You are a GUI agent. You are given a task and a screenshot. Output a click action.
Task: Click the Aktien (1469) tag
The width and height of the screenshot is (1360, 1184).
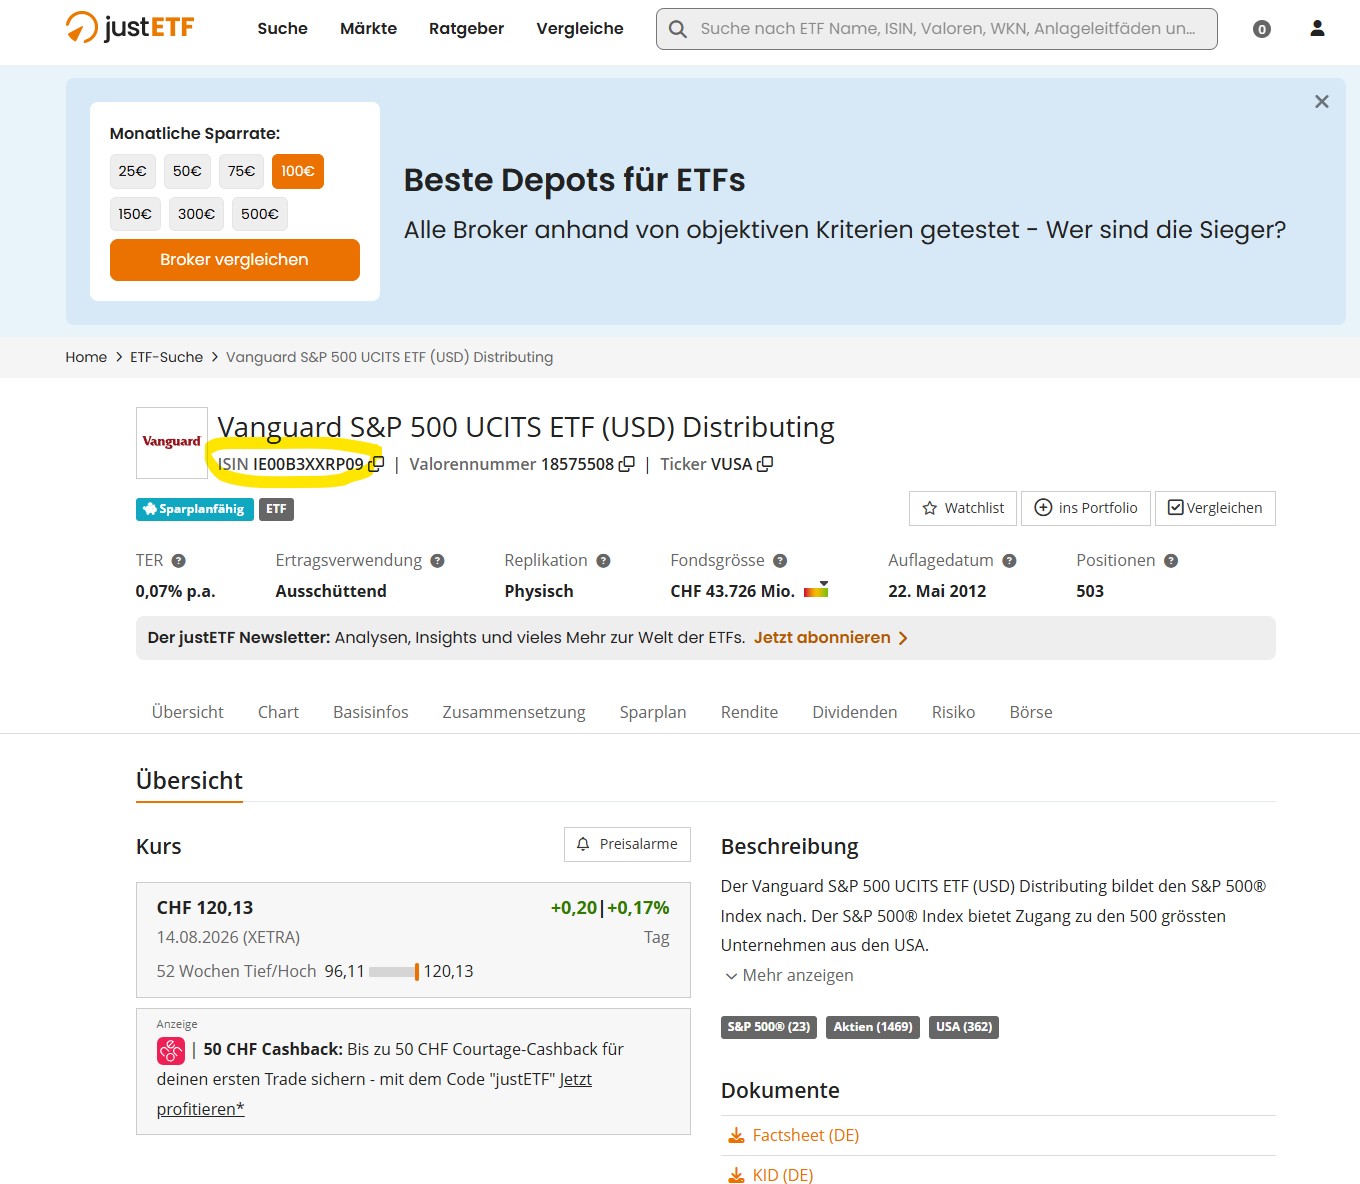(873, 1027)
